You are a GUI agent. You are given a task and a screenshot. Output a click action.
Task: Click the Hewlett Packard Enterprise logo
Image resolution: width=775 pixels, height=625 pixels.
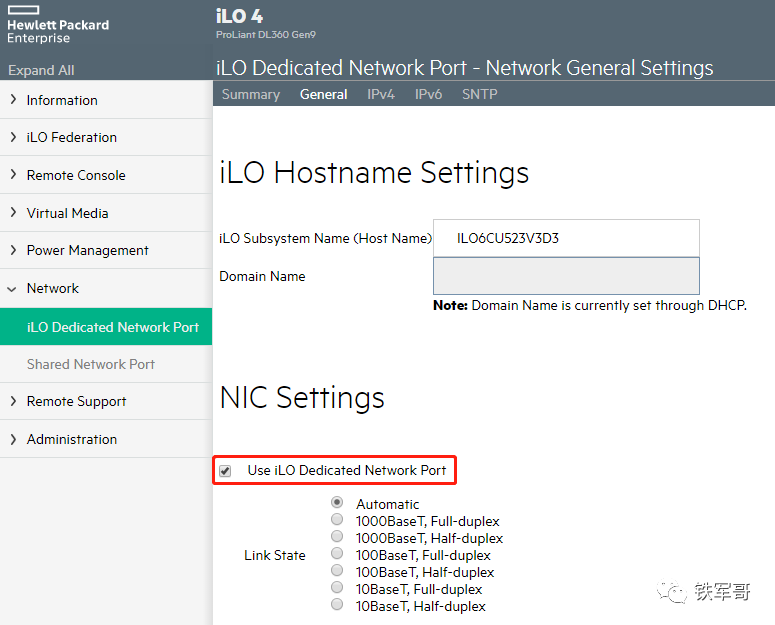(58, 26)
